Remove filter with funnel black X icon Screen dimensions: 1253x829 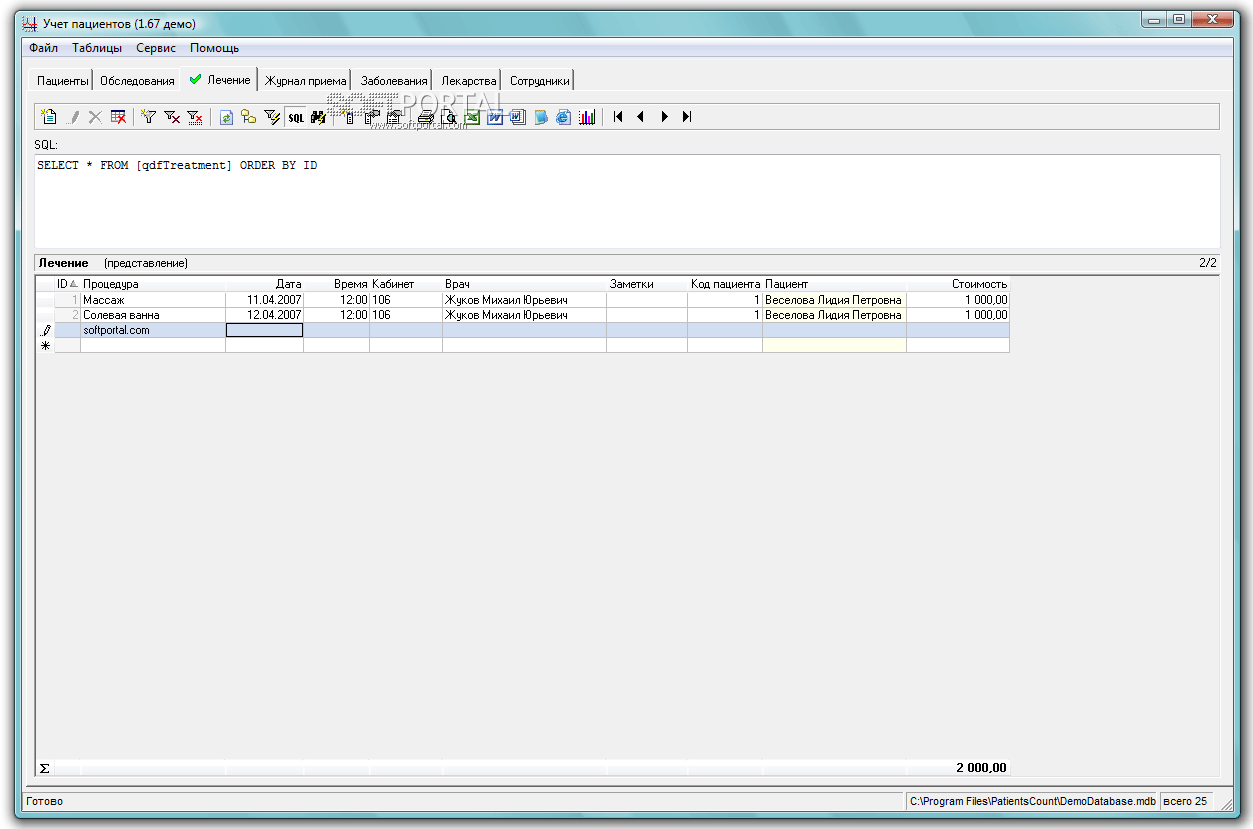(x=172, y=117)
